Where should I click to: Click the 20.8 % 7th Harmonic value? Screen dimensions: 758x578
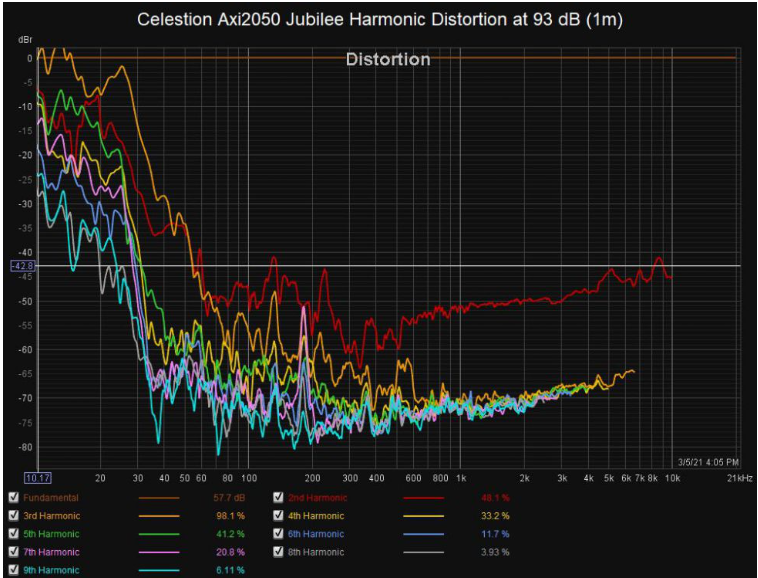coord(231,552)
